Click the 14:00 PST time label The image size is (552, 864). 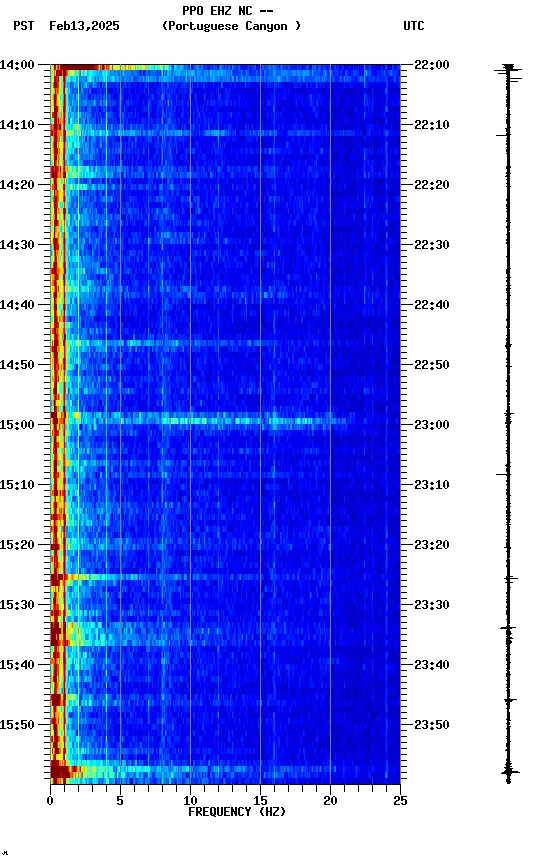click(17, 65)
